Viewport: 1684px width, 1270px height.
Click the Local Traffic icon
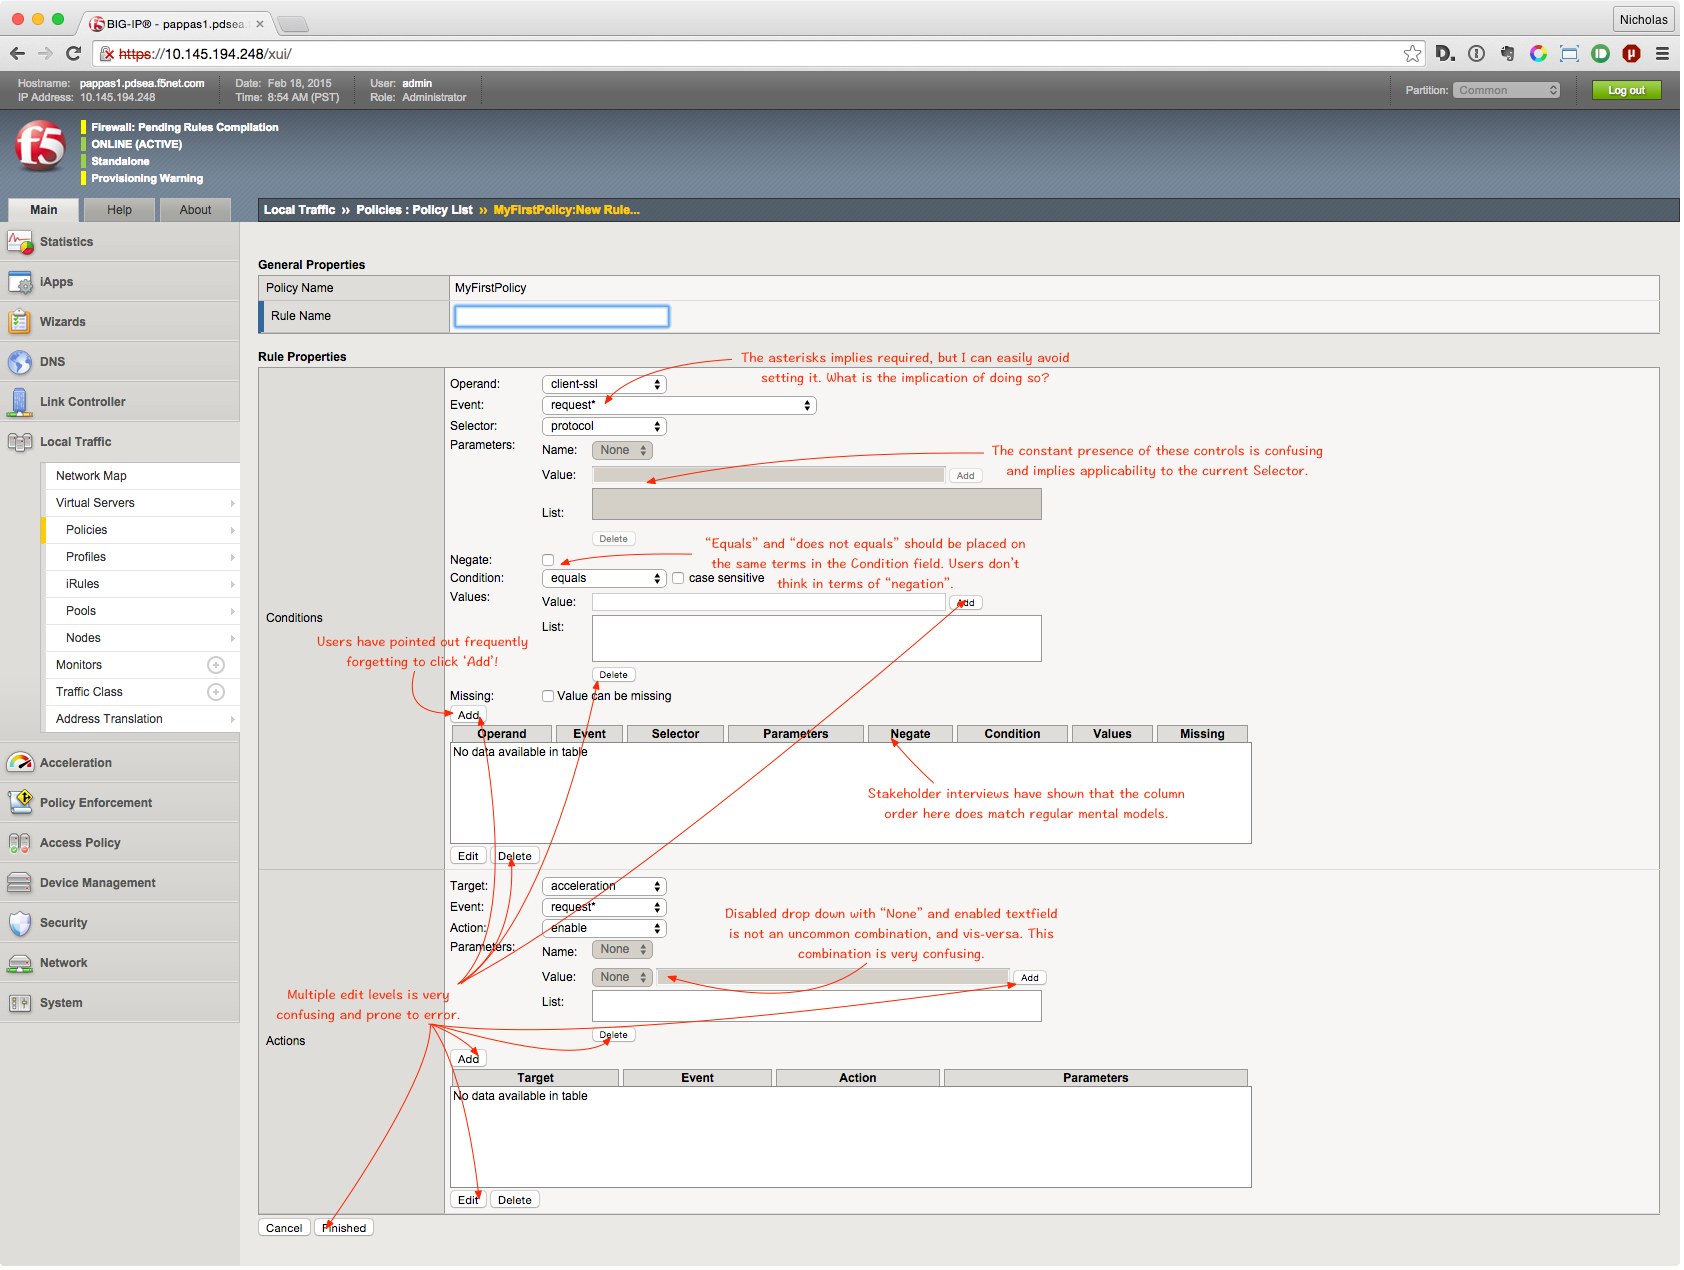coord(20,442)
